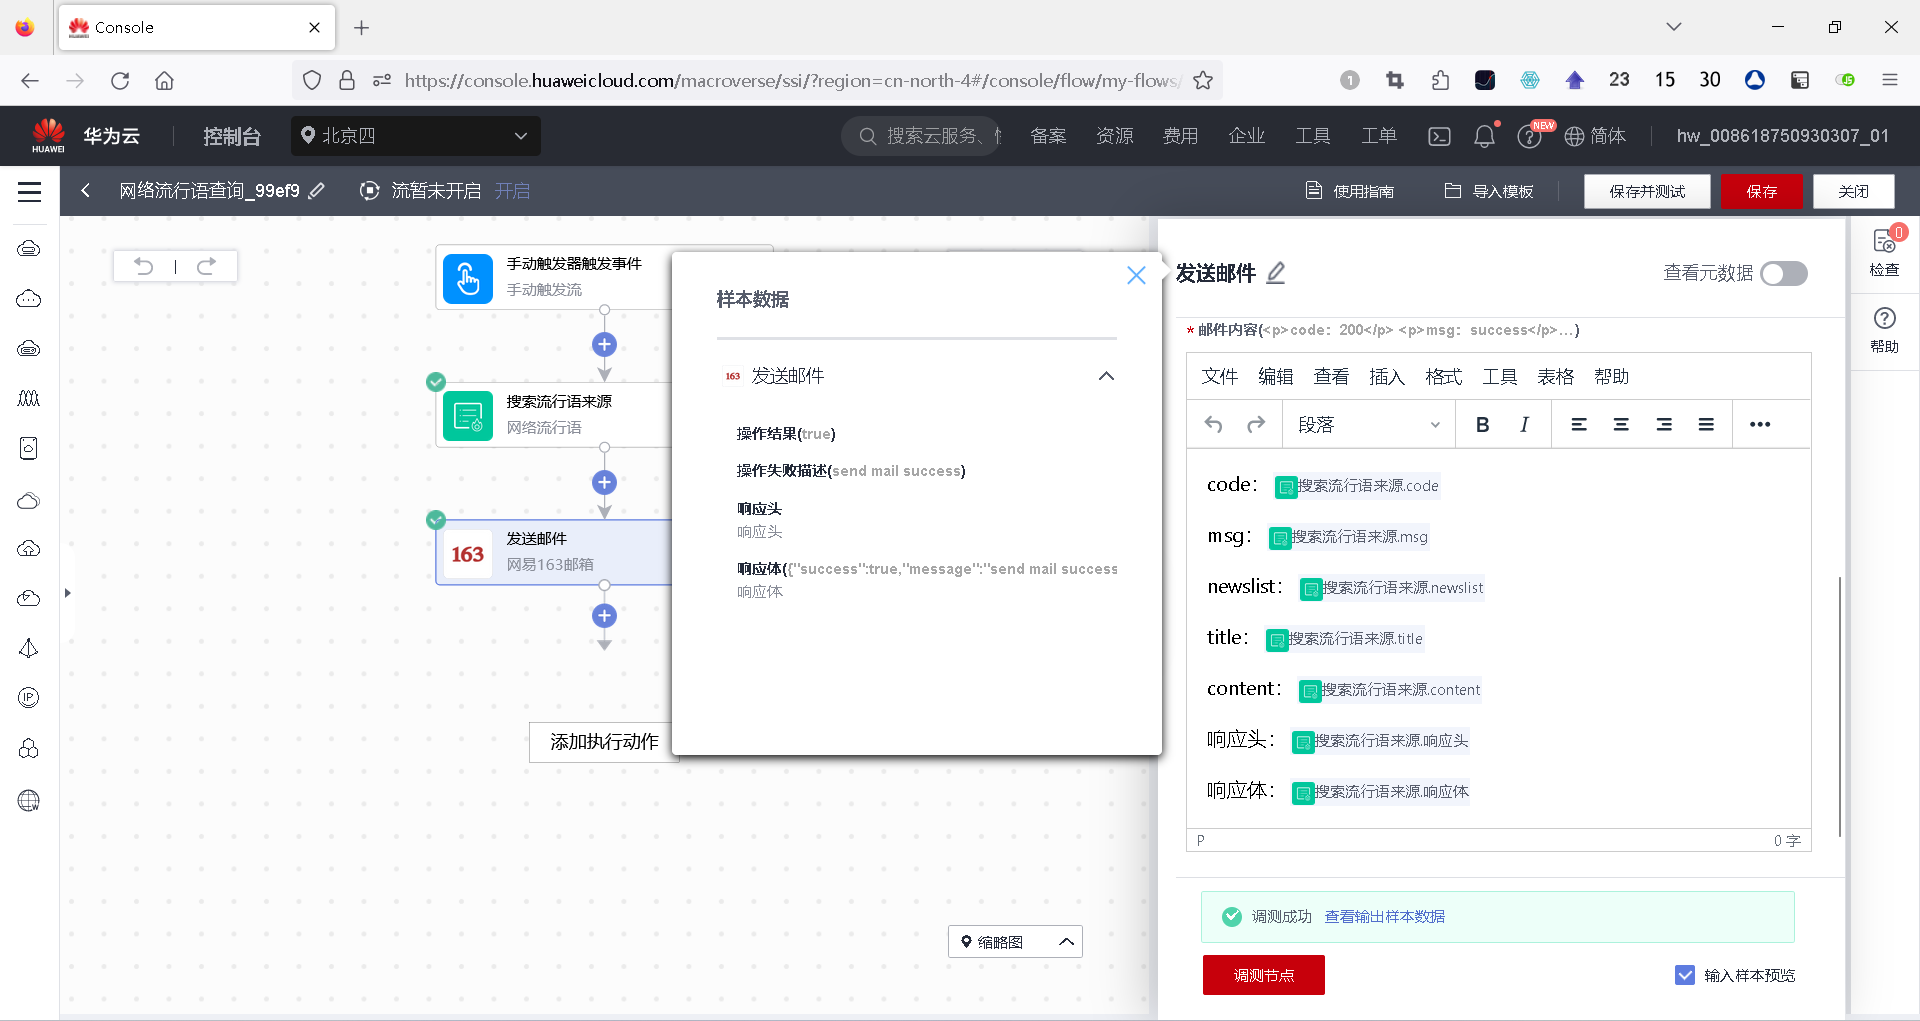
Task: Align text right
Action: click(1664, 425)
